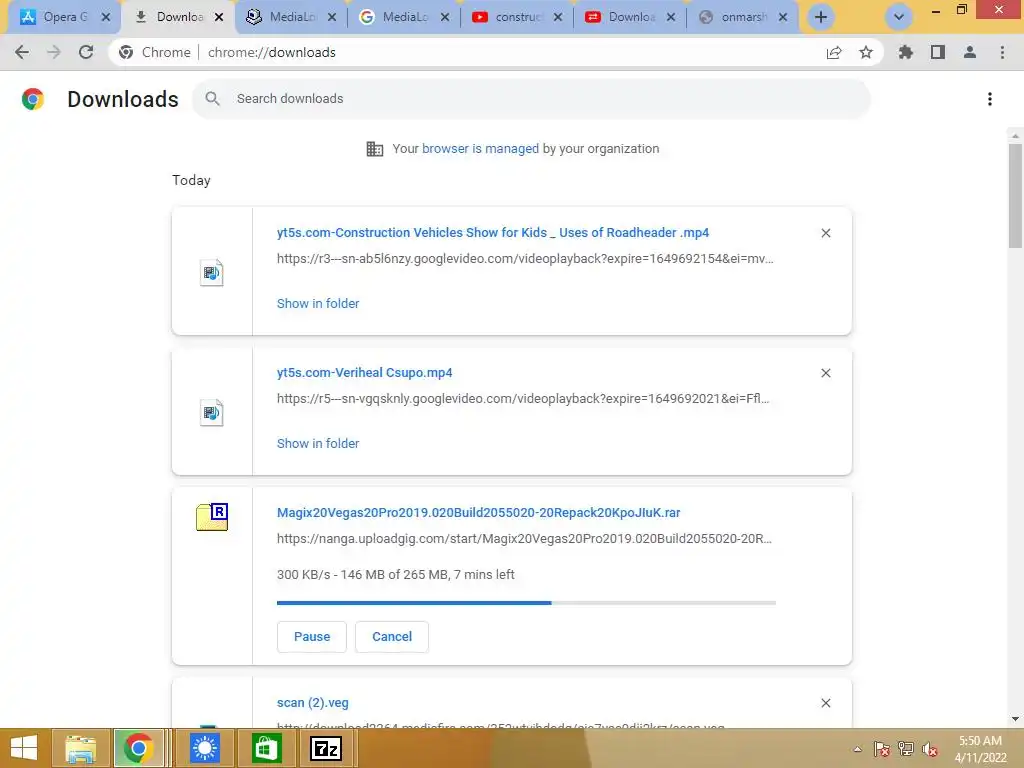Remove the Veriheal Csupo download from list
The width and height of the screenshot is (1024, 768).
pos(825,373)
